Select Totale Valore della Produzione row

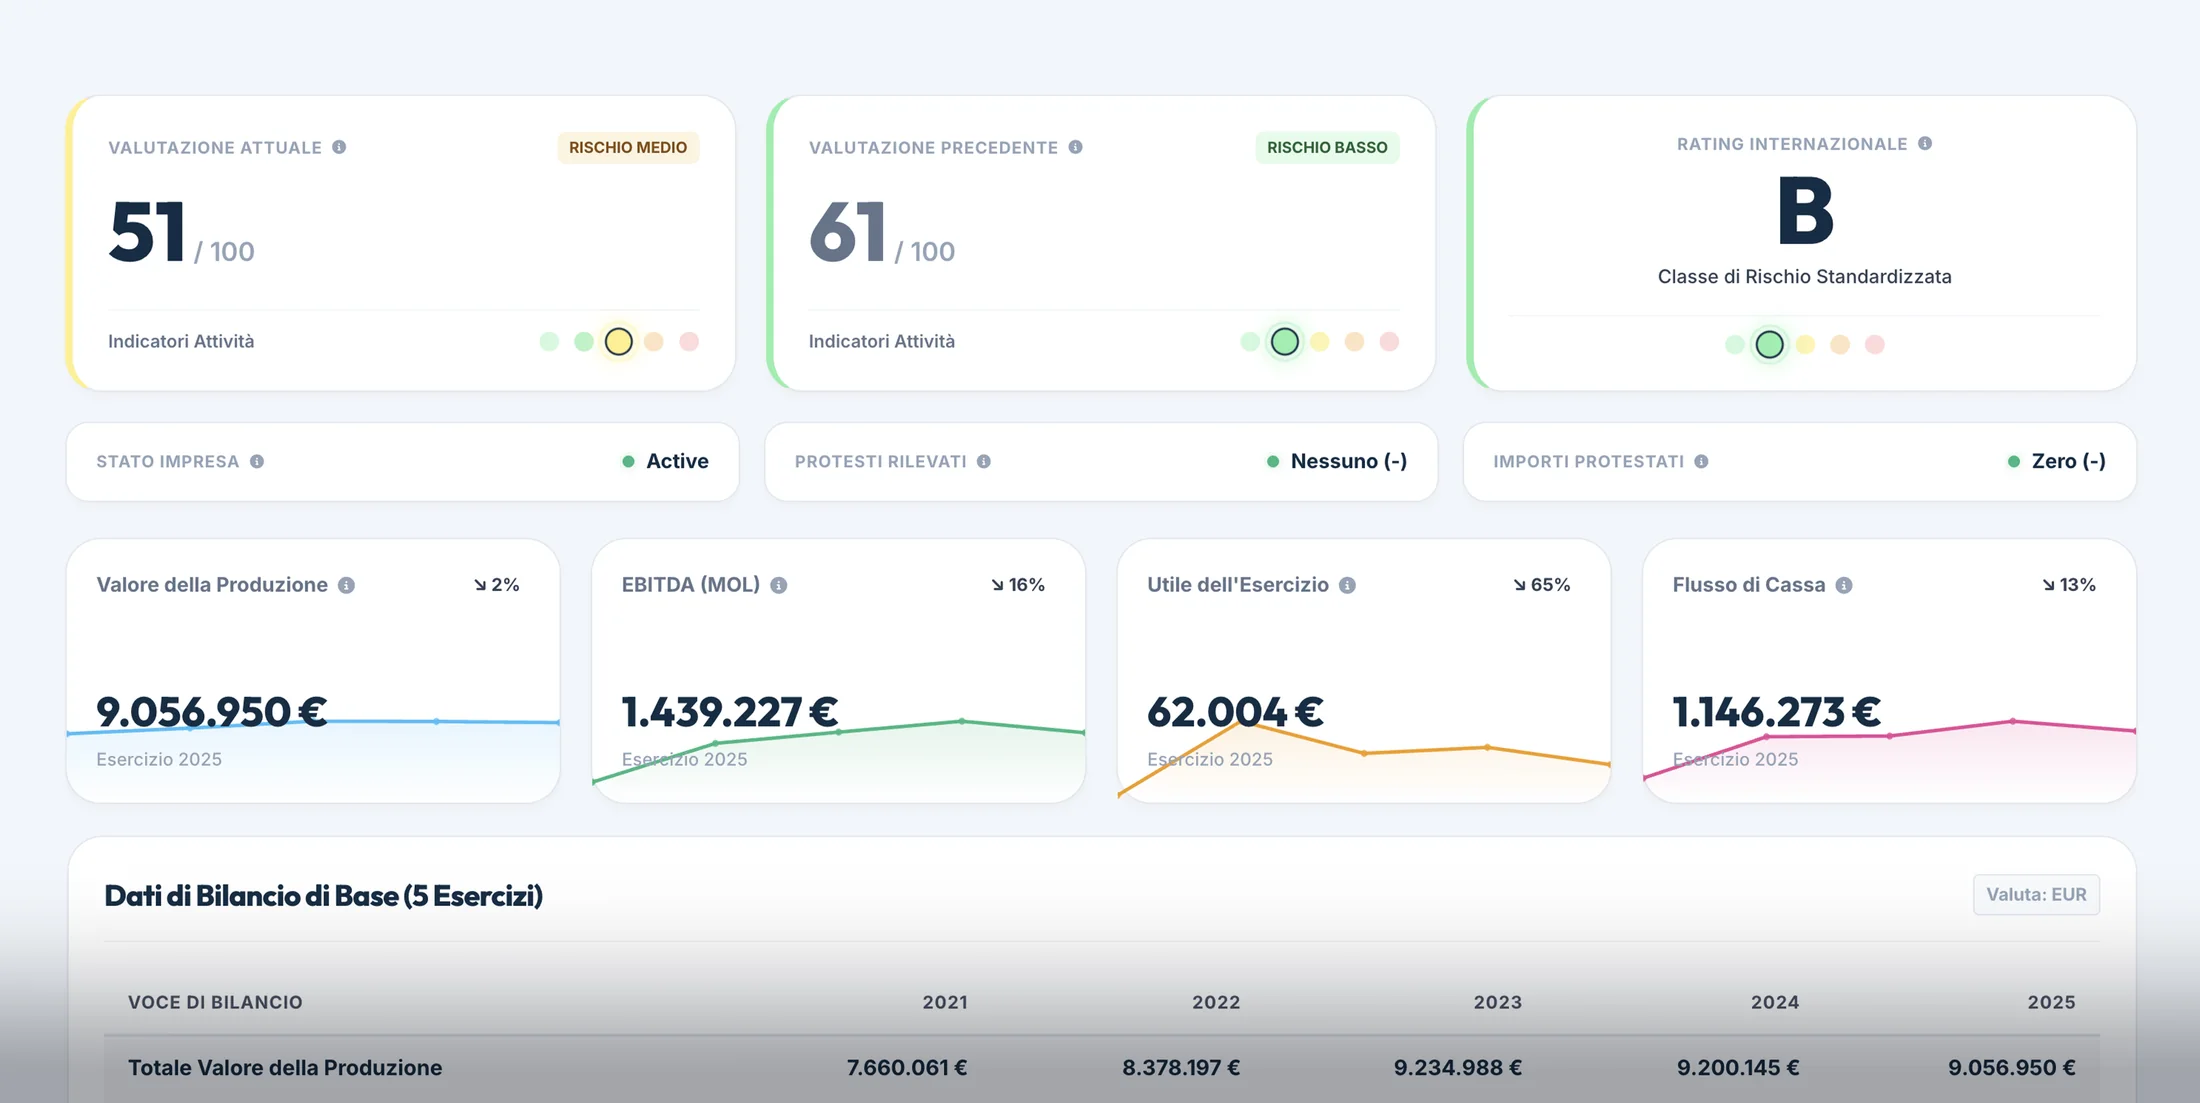(1102, 1068)
